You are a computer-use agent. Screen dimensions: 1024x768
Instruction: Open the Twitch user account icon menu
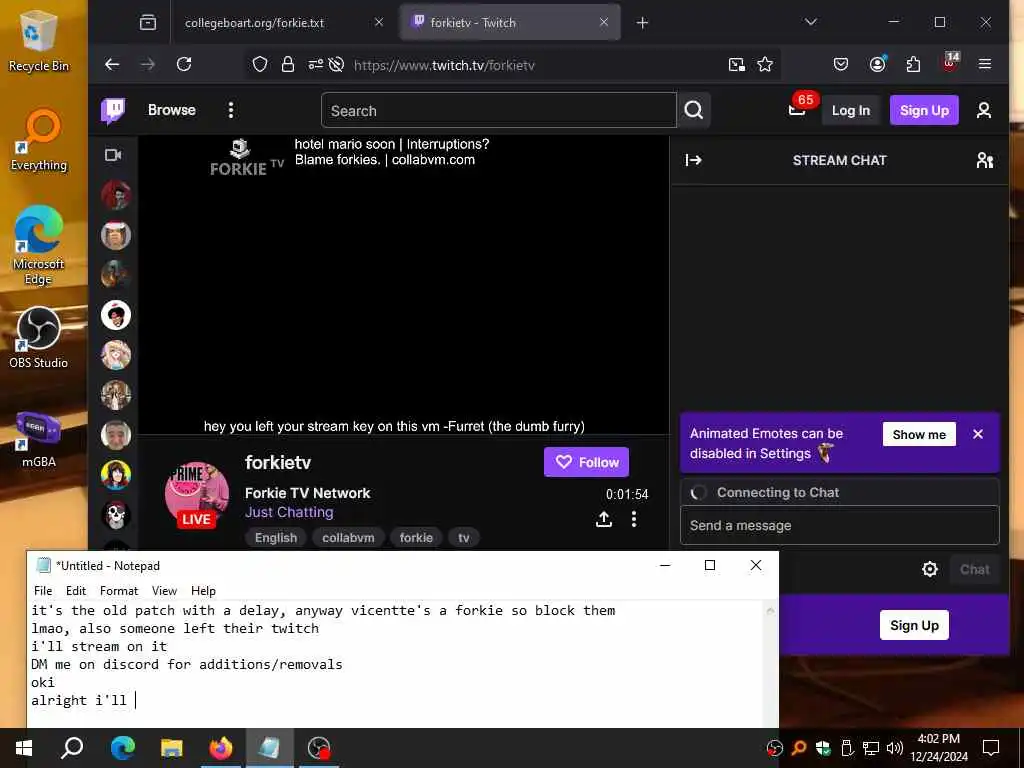984,110
